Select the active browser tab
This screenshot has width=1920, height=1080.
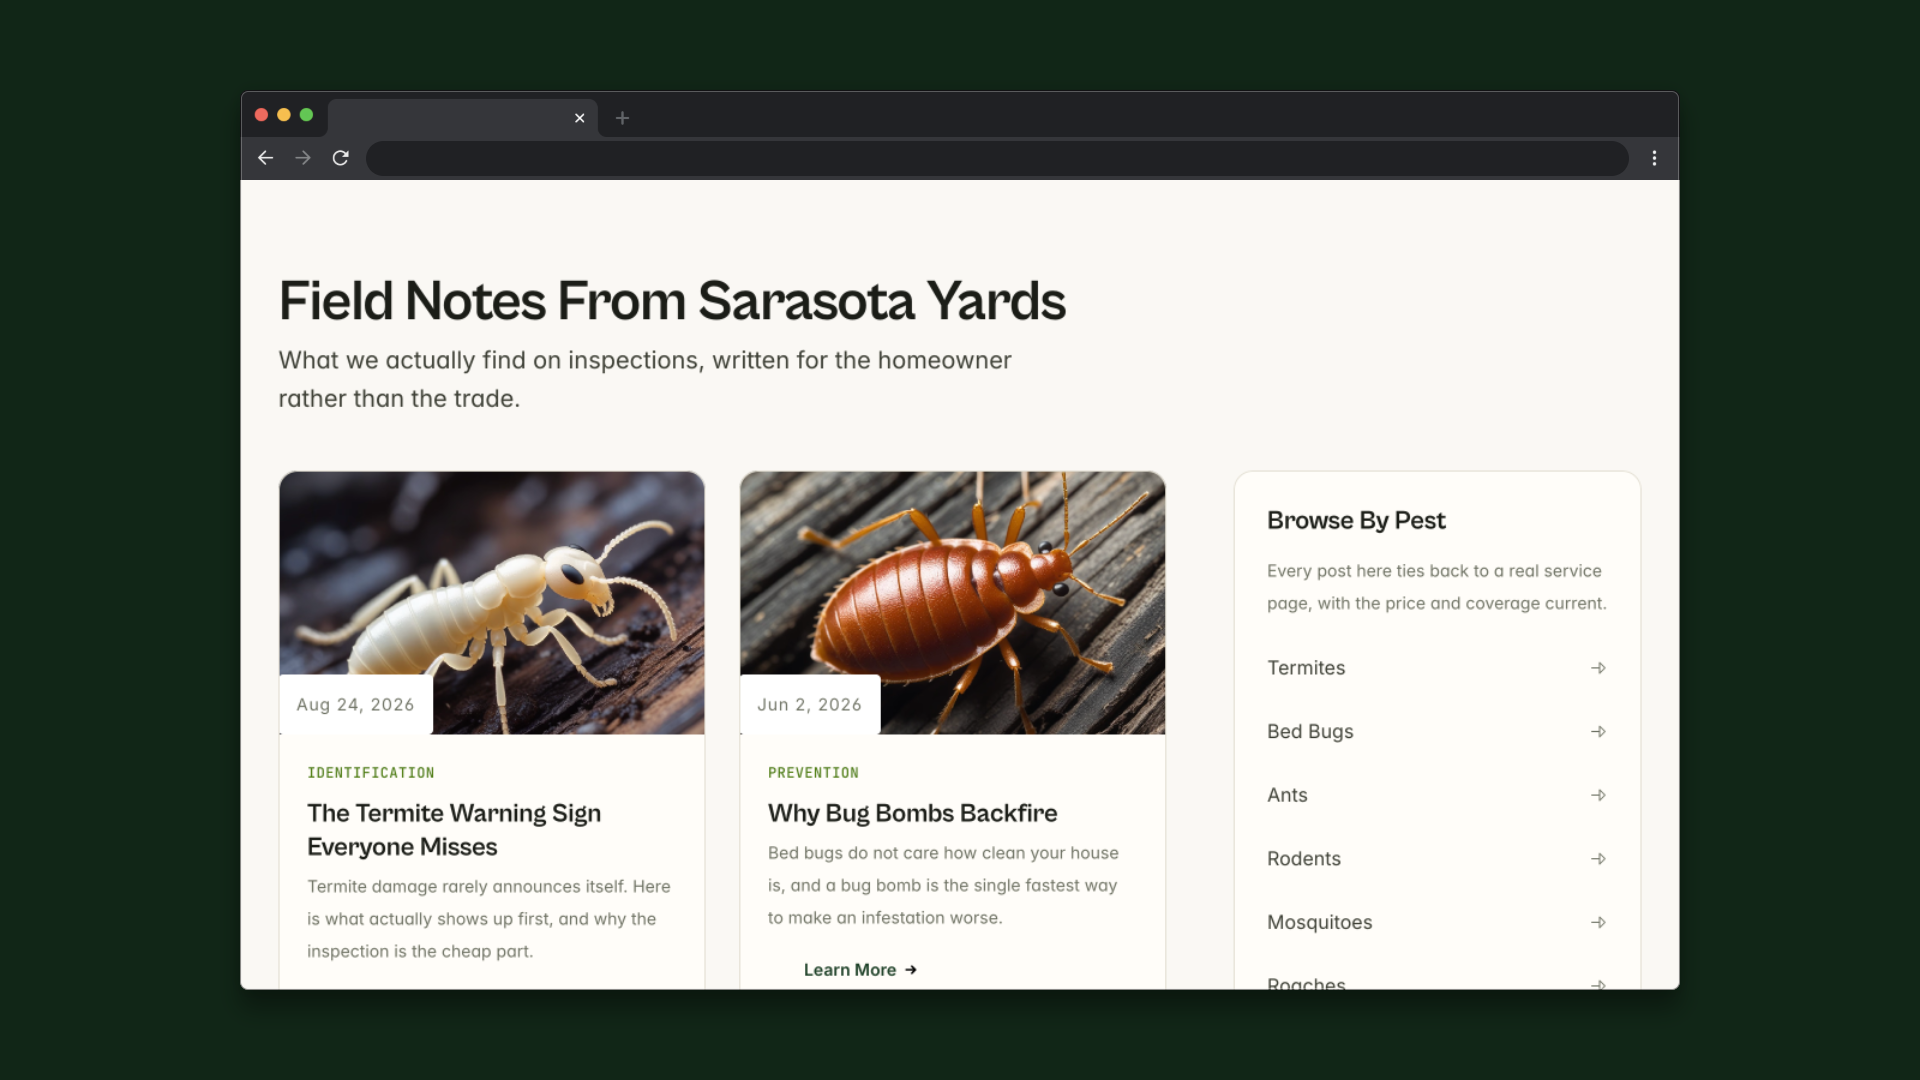tap(463, 118)
